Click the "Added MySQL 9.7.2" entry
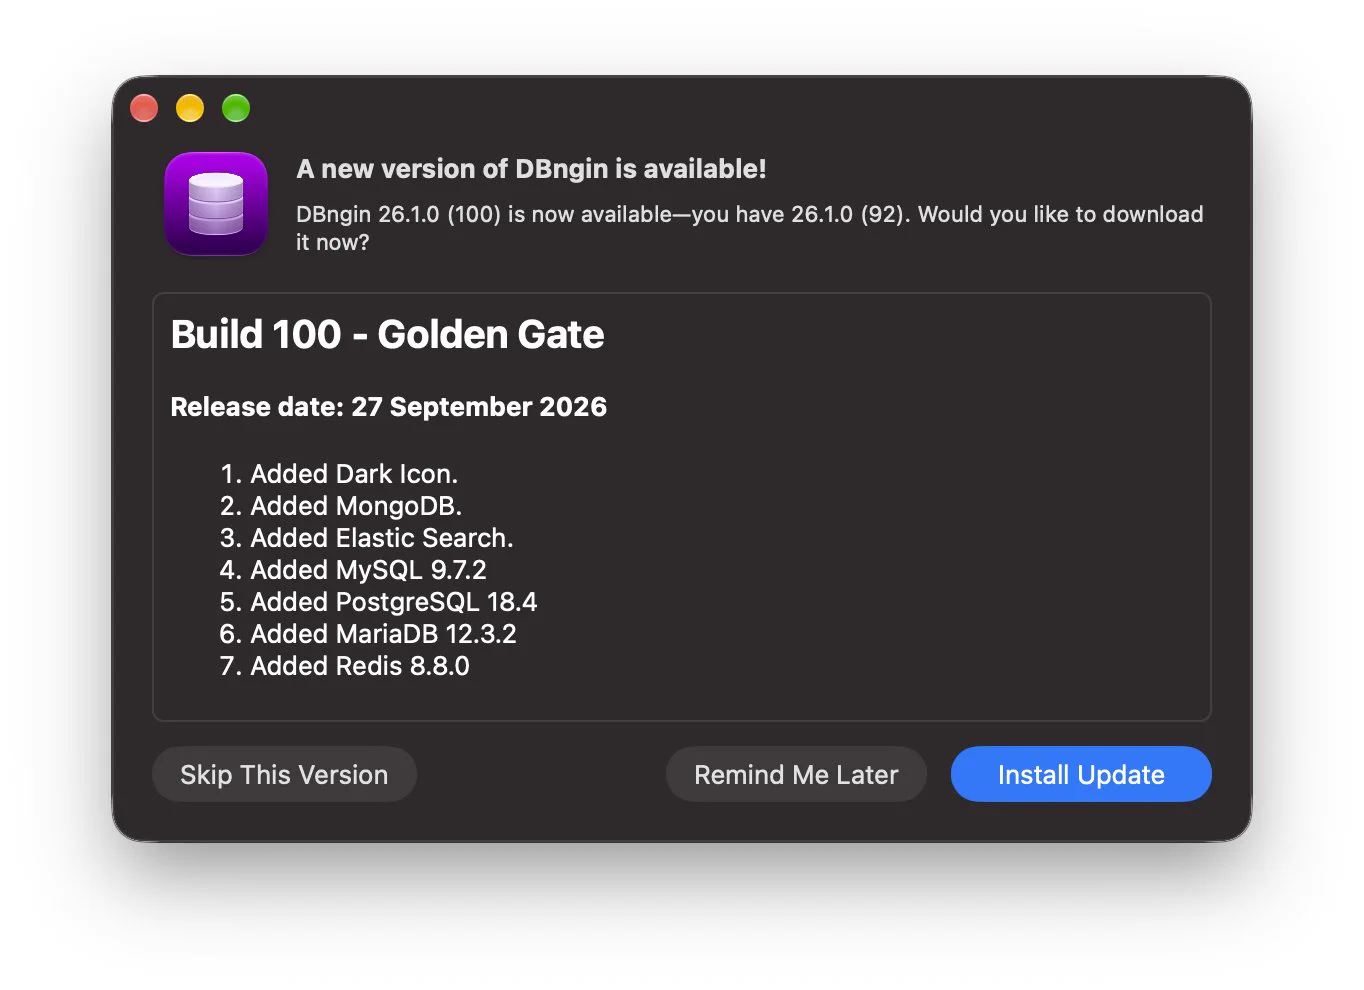 [368, 570]
